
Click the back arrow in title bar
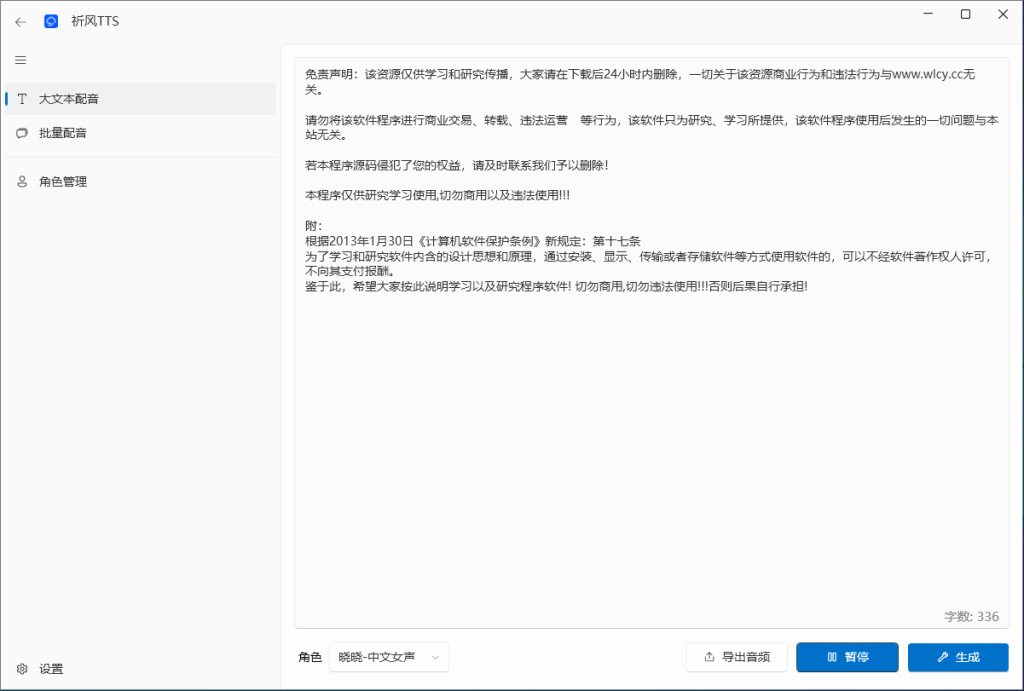click(x=21, y=21)
